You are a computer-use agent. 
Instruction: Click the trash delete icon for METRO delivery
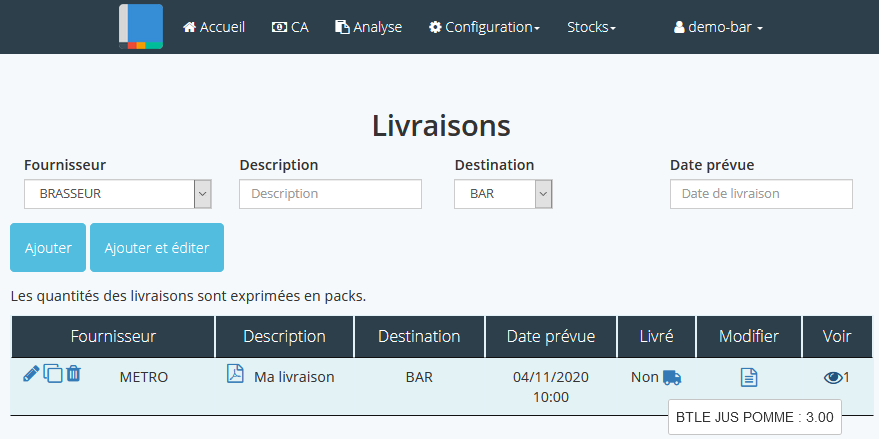tap(73, 374)
